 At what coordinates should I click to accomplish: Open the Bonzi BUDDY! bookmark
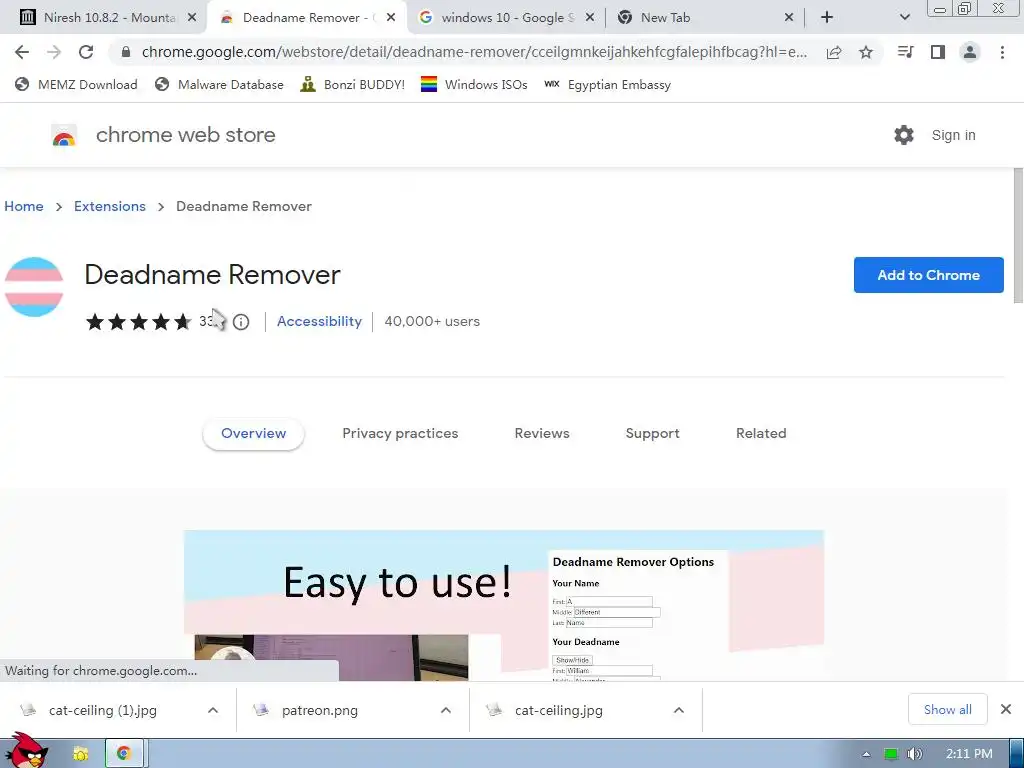coord(352,84)
